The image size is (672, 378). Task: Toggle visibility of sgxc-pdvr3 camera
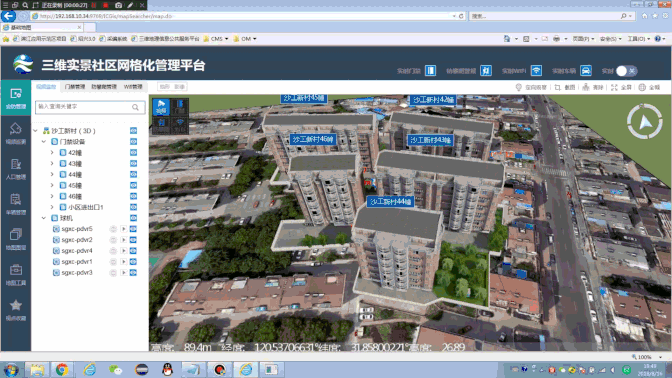click(x=133, y=273)
